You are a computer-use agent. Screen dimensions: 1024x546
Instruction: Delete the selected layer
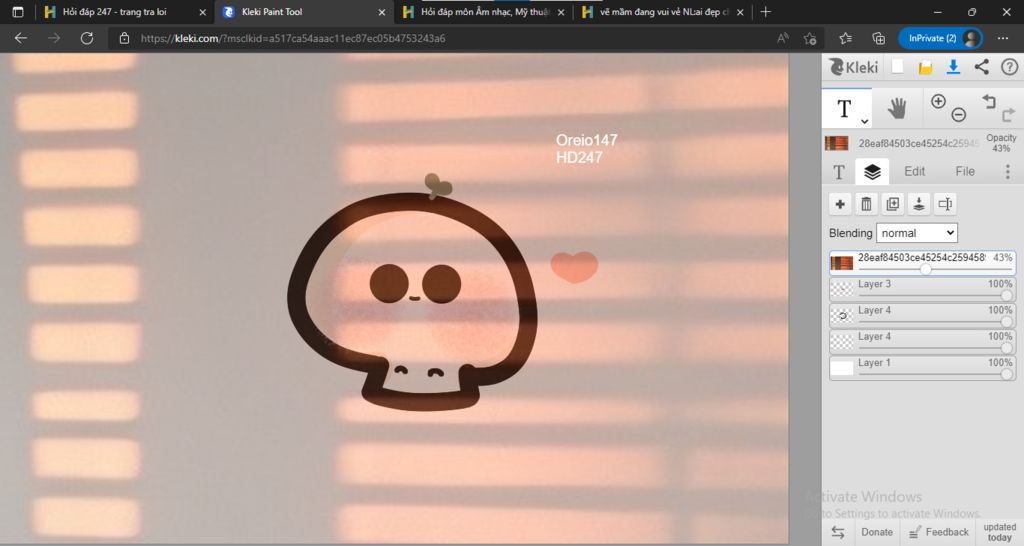pyautogui.click(x=866, y=204)
